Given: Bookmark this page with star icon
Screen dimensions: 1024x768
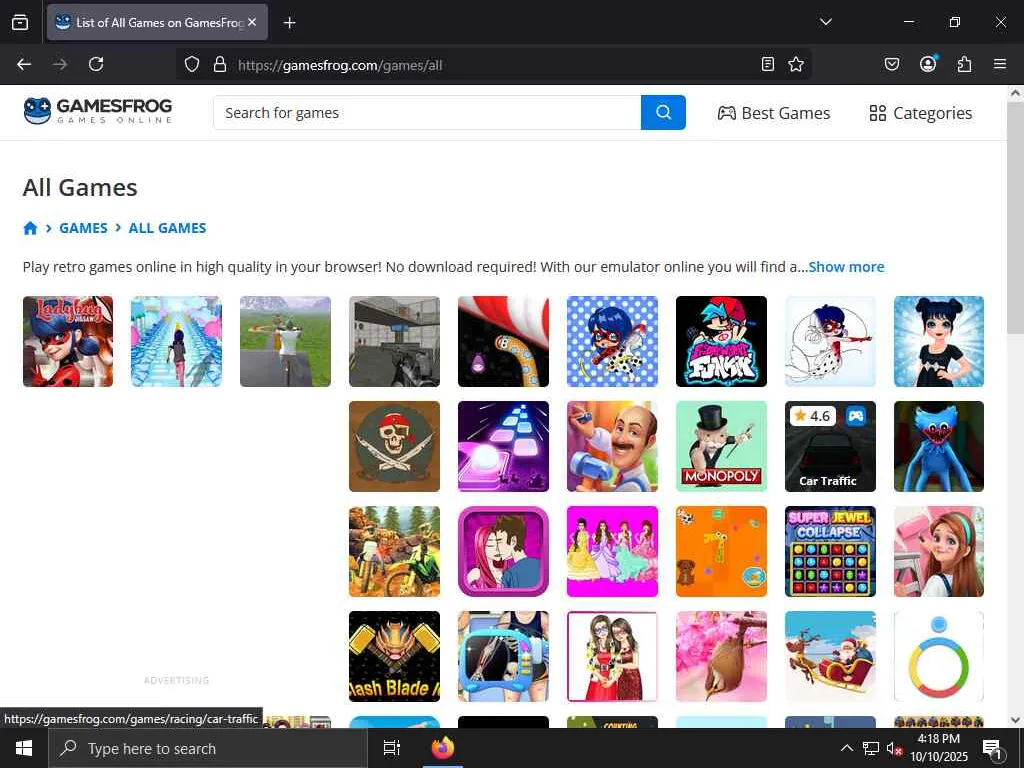Looking at the screenshot, I should tap(795, 64).
